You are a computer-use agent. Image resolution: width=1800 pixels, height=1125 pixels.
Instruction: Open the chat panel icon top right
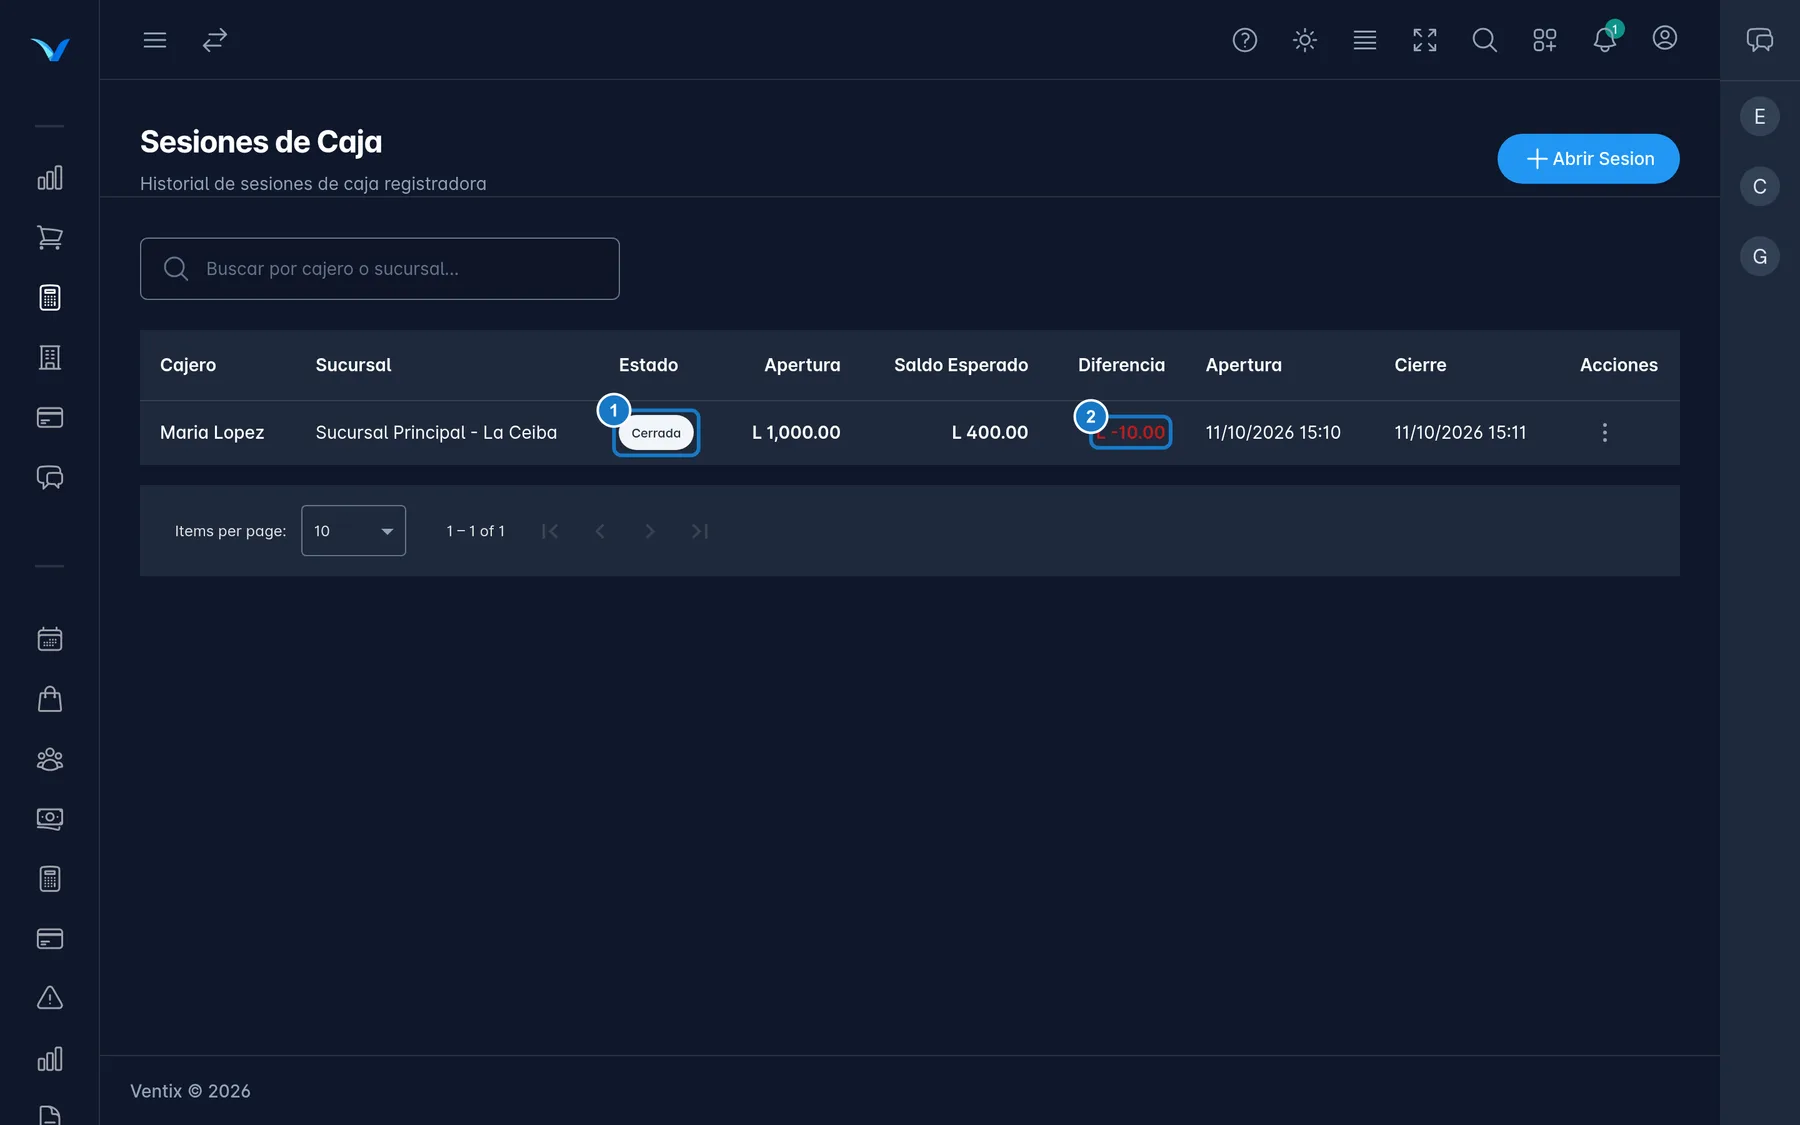coord(1760,40)
